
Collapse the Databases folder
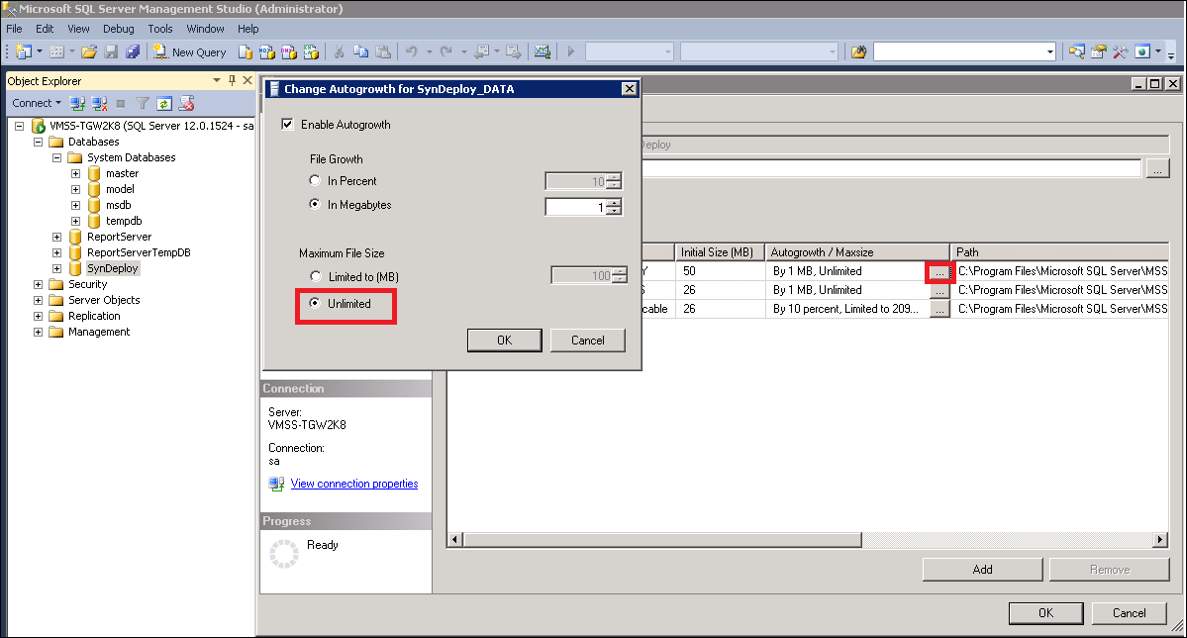[38, 142]
